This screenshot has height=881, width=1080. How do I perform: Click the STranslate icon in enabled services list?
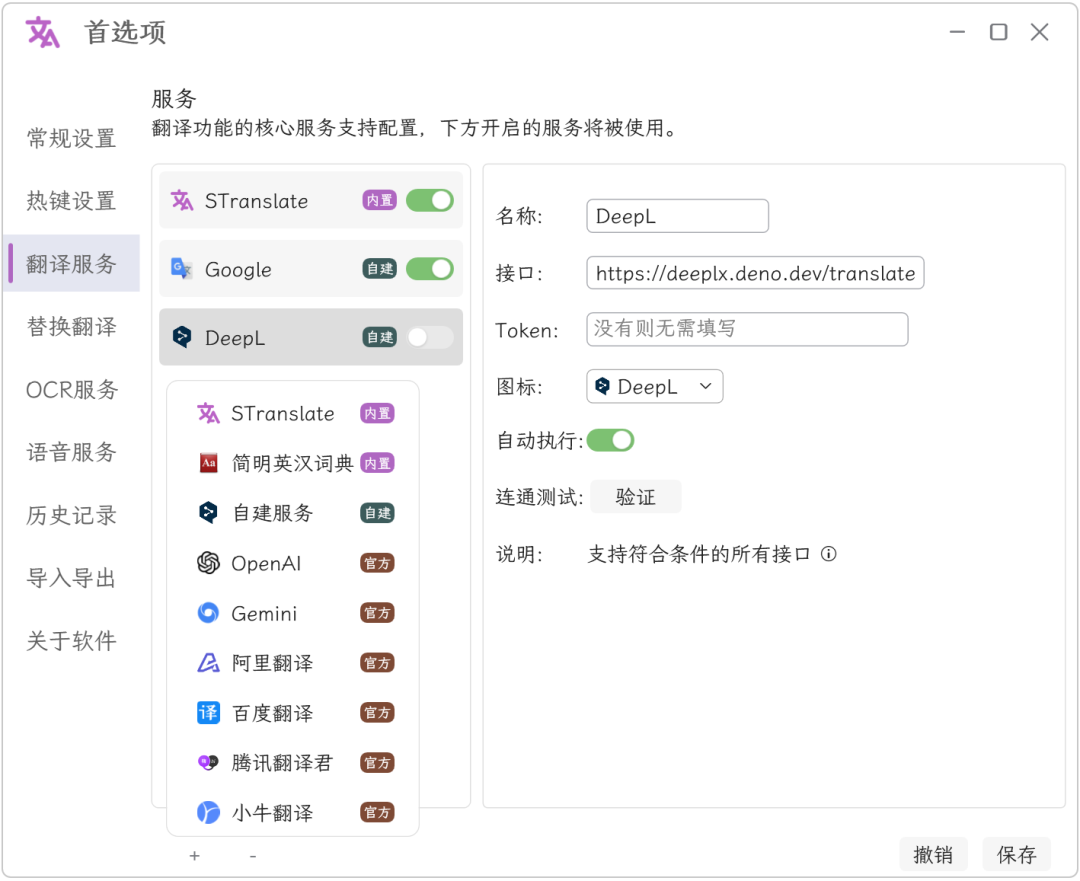182,200
